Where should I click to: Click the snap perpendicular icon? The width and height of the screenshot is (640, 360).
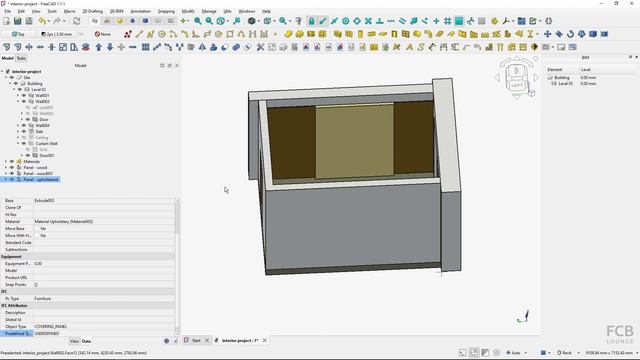pos(380,21)
